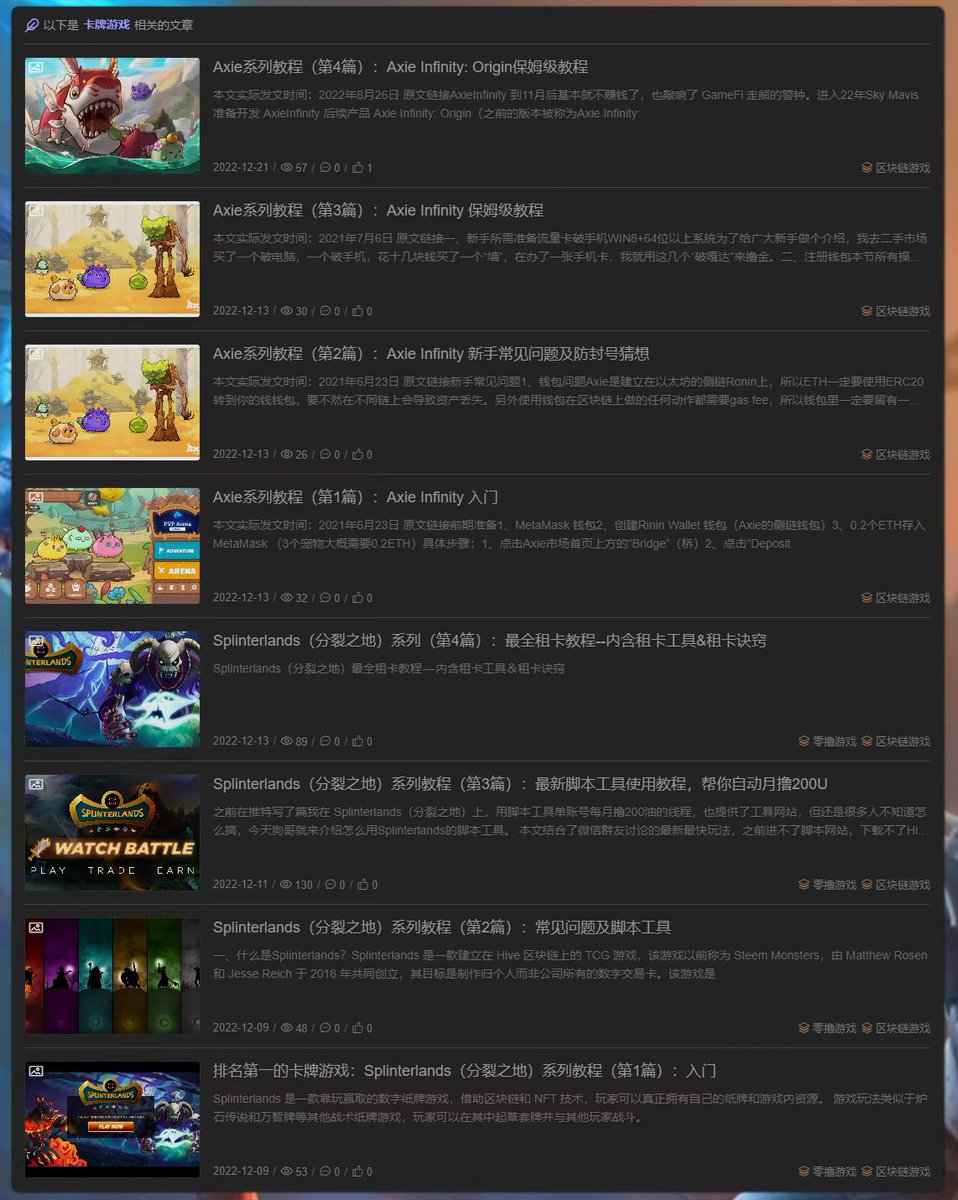Image resolution: width=958 pixels, height=1200 pixels.
Task: Click excerpt starting 一、什么是Splinterlands？
Action: pos(570,964)
